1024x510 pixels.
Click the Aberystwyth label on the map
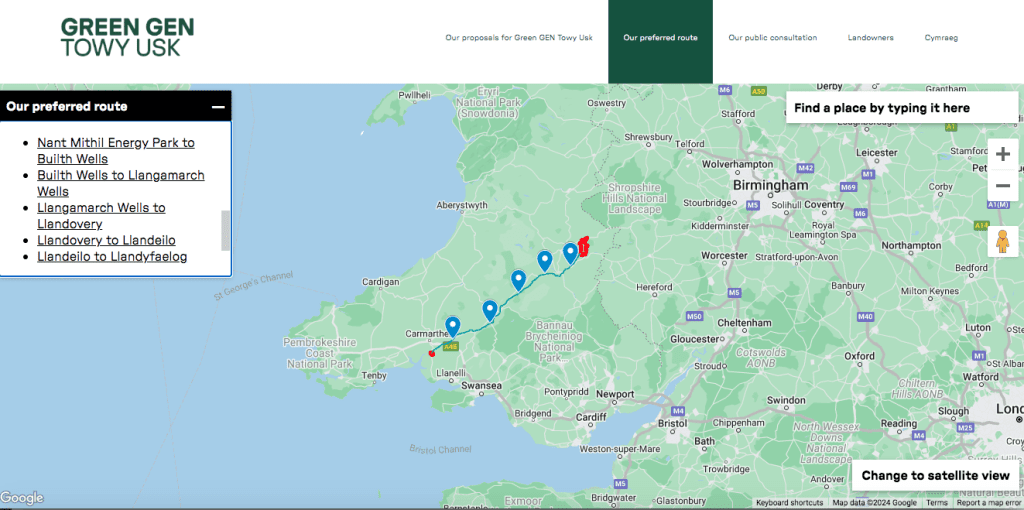click(462, 205)
